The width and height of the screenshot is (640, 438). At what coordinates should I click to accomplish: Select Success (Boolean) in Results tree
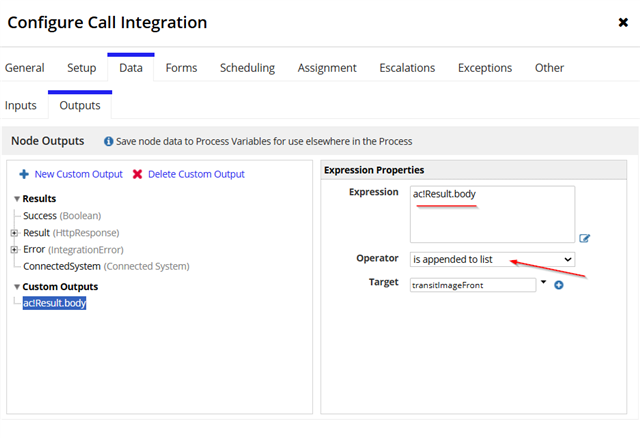click(62, 216)
